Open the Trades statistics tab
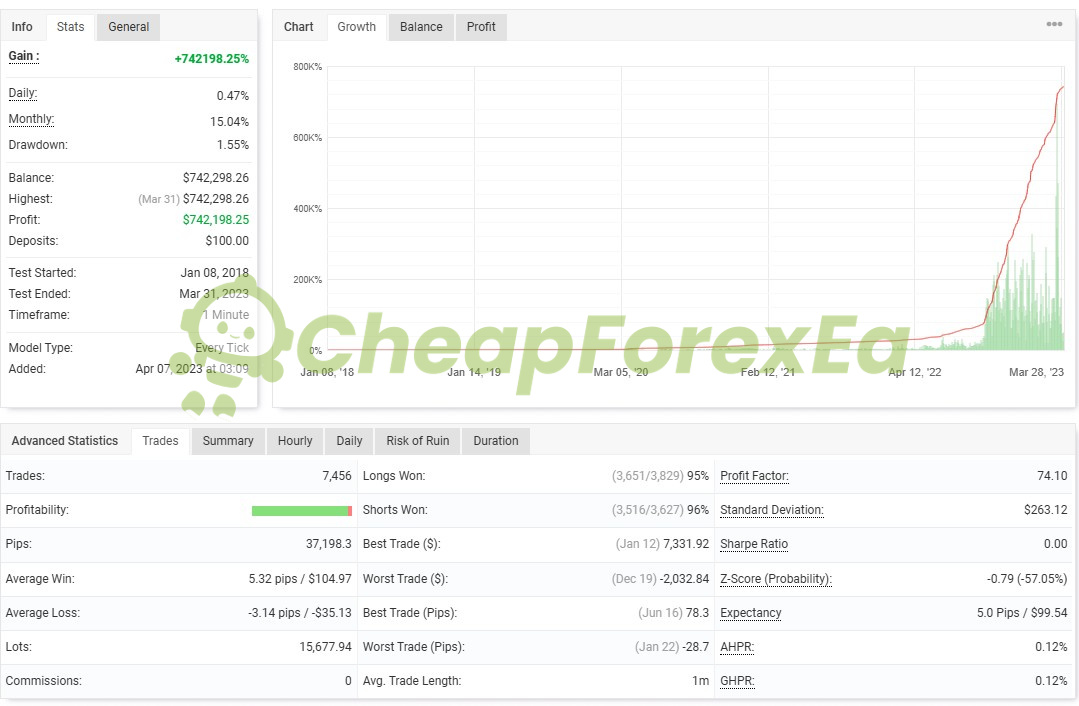The width and height of the screenshot is (1079, 706). coord(160,440)
